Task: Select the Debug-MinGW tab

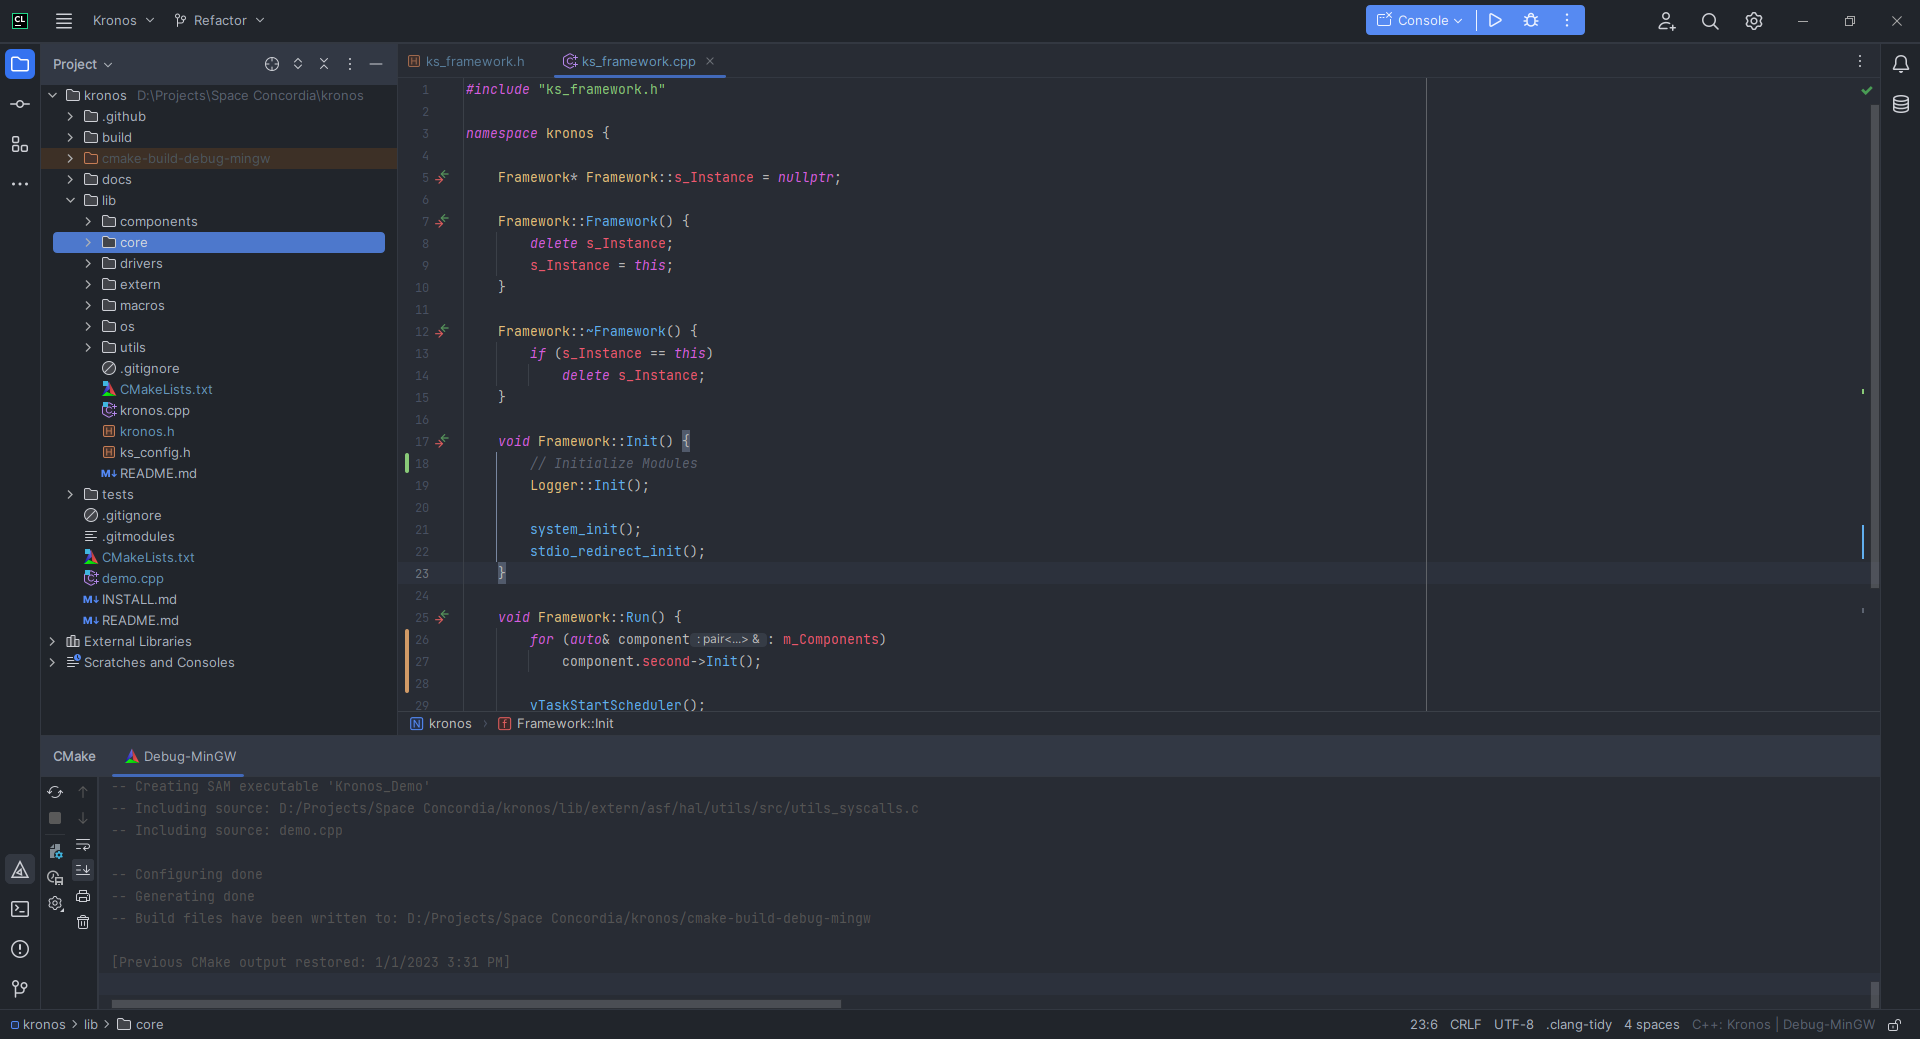Action: tap(180, 757)
